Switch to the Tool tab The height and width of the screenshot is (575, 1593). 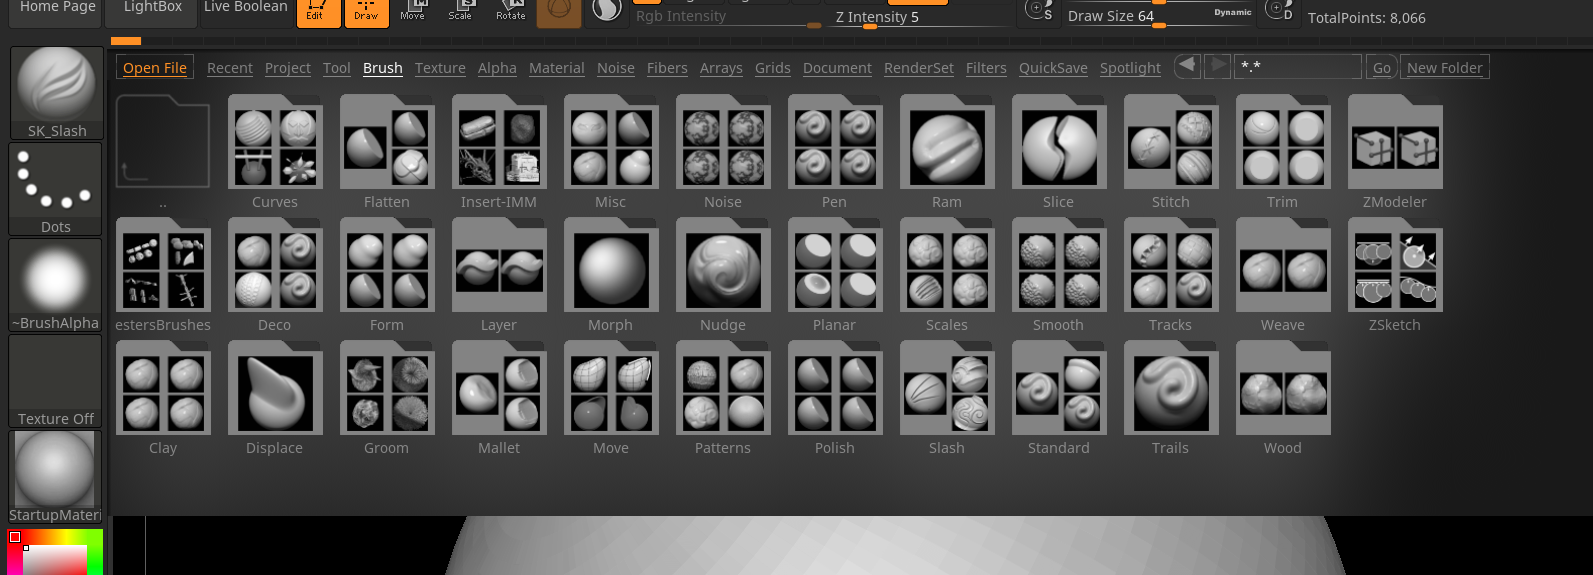click(x=337, y=68)
